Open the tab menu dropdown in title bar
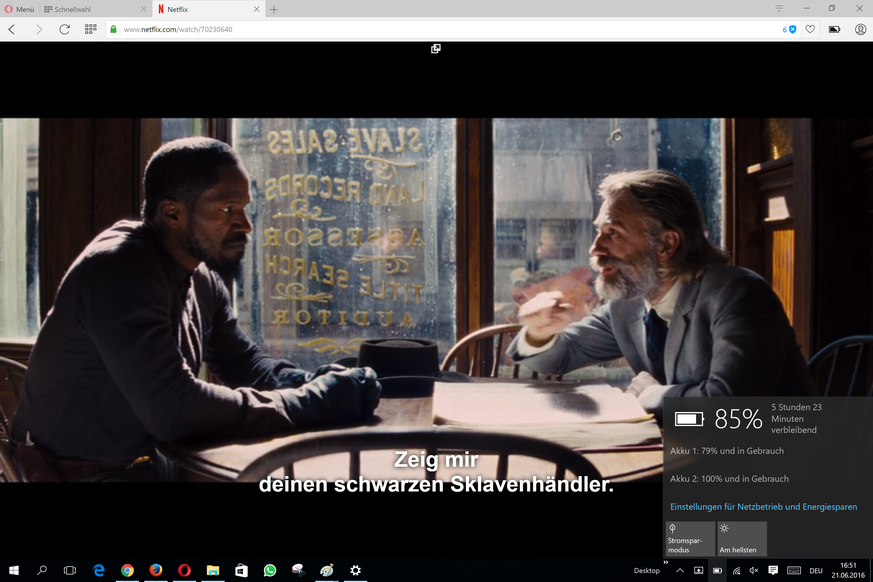873x582 pixels. point(779,8)
